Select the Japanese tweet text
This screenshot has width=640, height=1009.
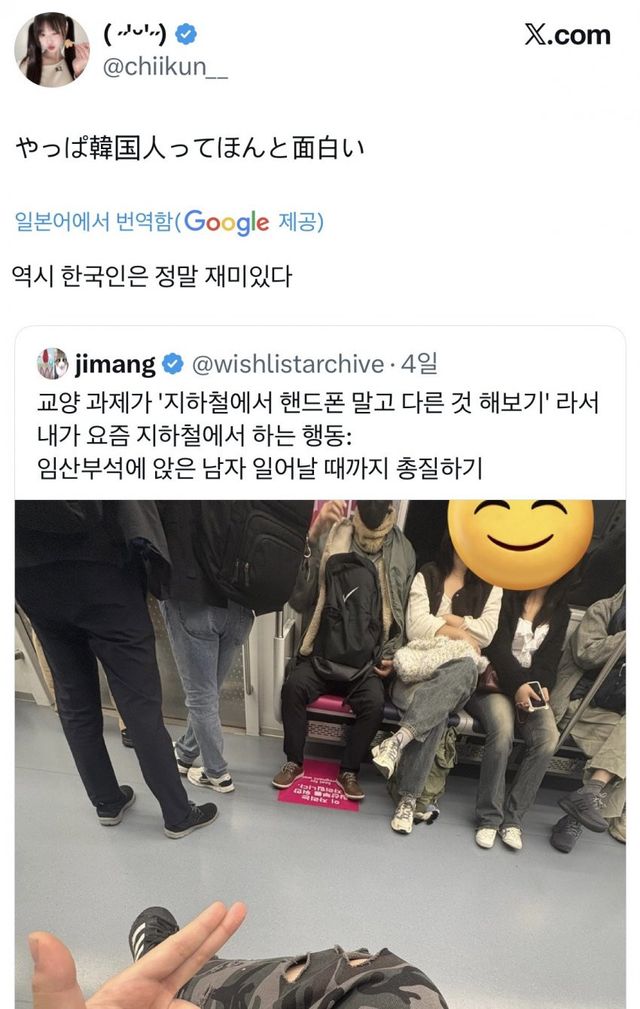click(x=189, y=149)
